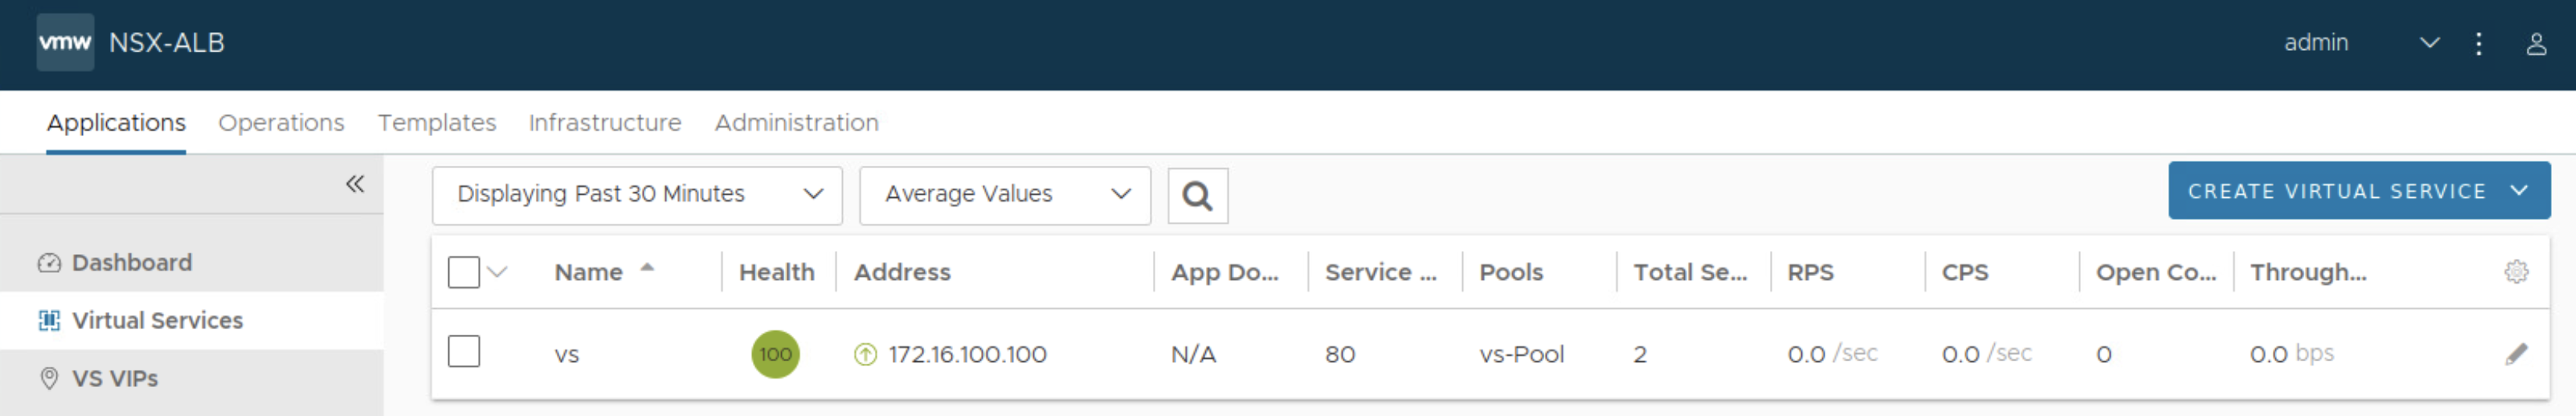Viewport: 2576px width, 416px height.
Task: Switch to the Infrastructure tab
Action: tap(604, 123)
